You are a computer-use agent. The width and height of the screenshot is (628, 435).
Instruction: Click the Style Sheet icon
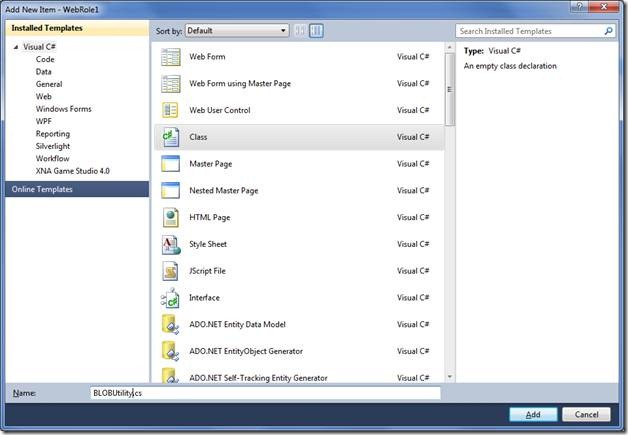point(170,244)
